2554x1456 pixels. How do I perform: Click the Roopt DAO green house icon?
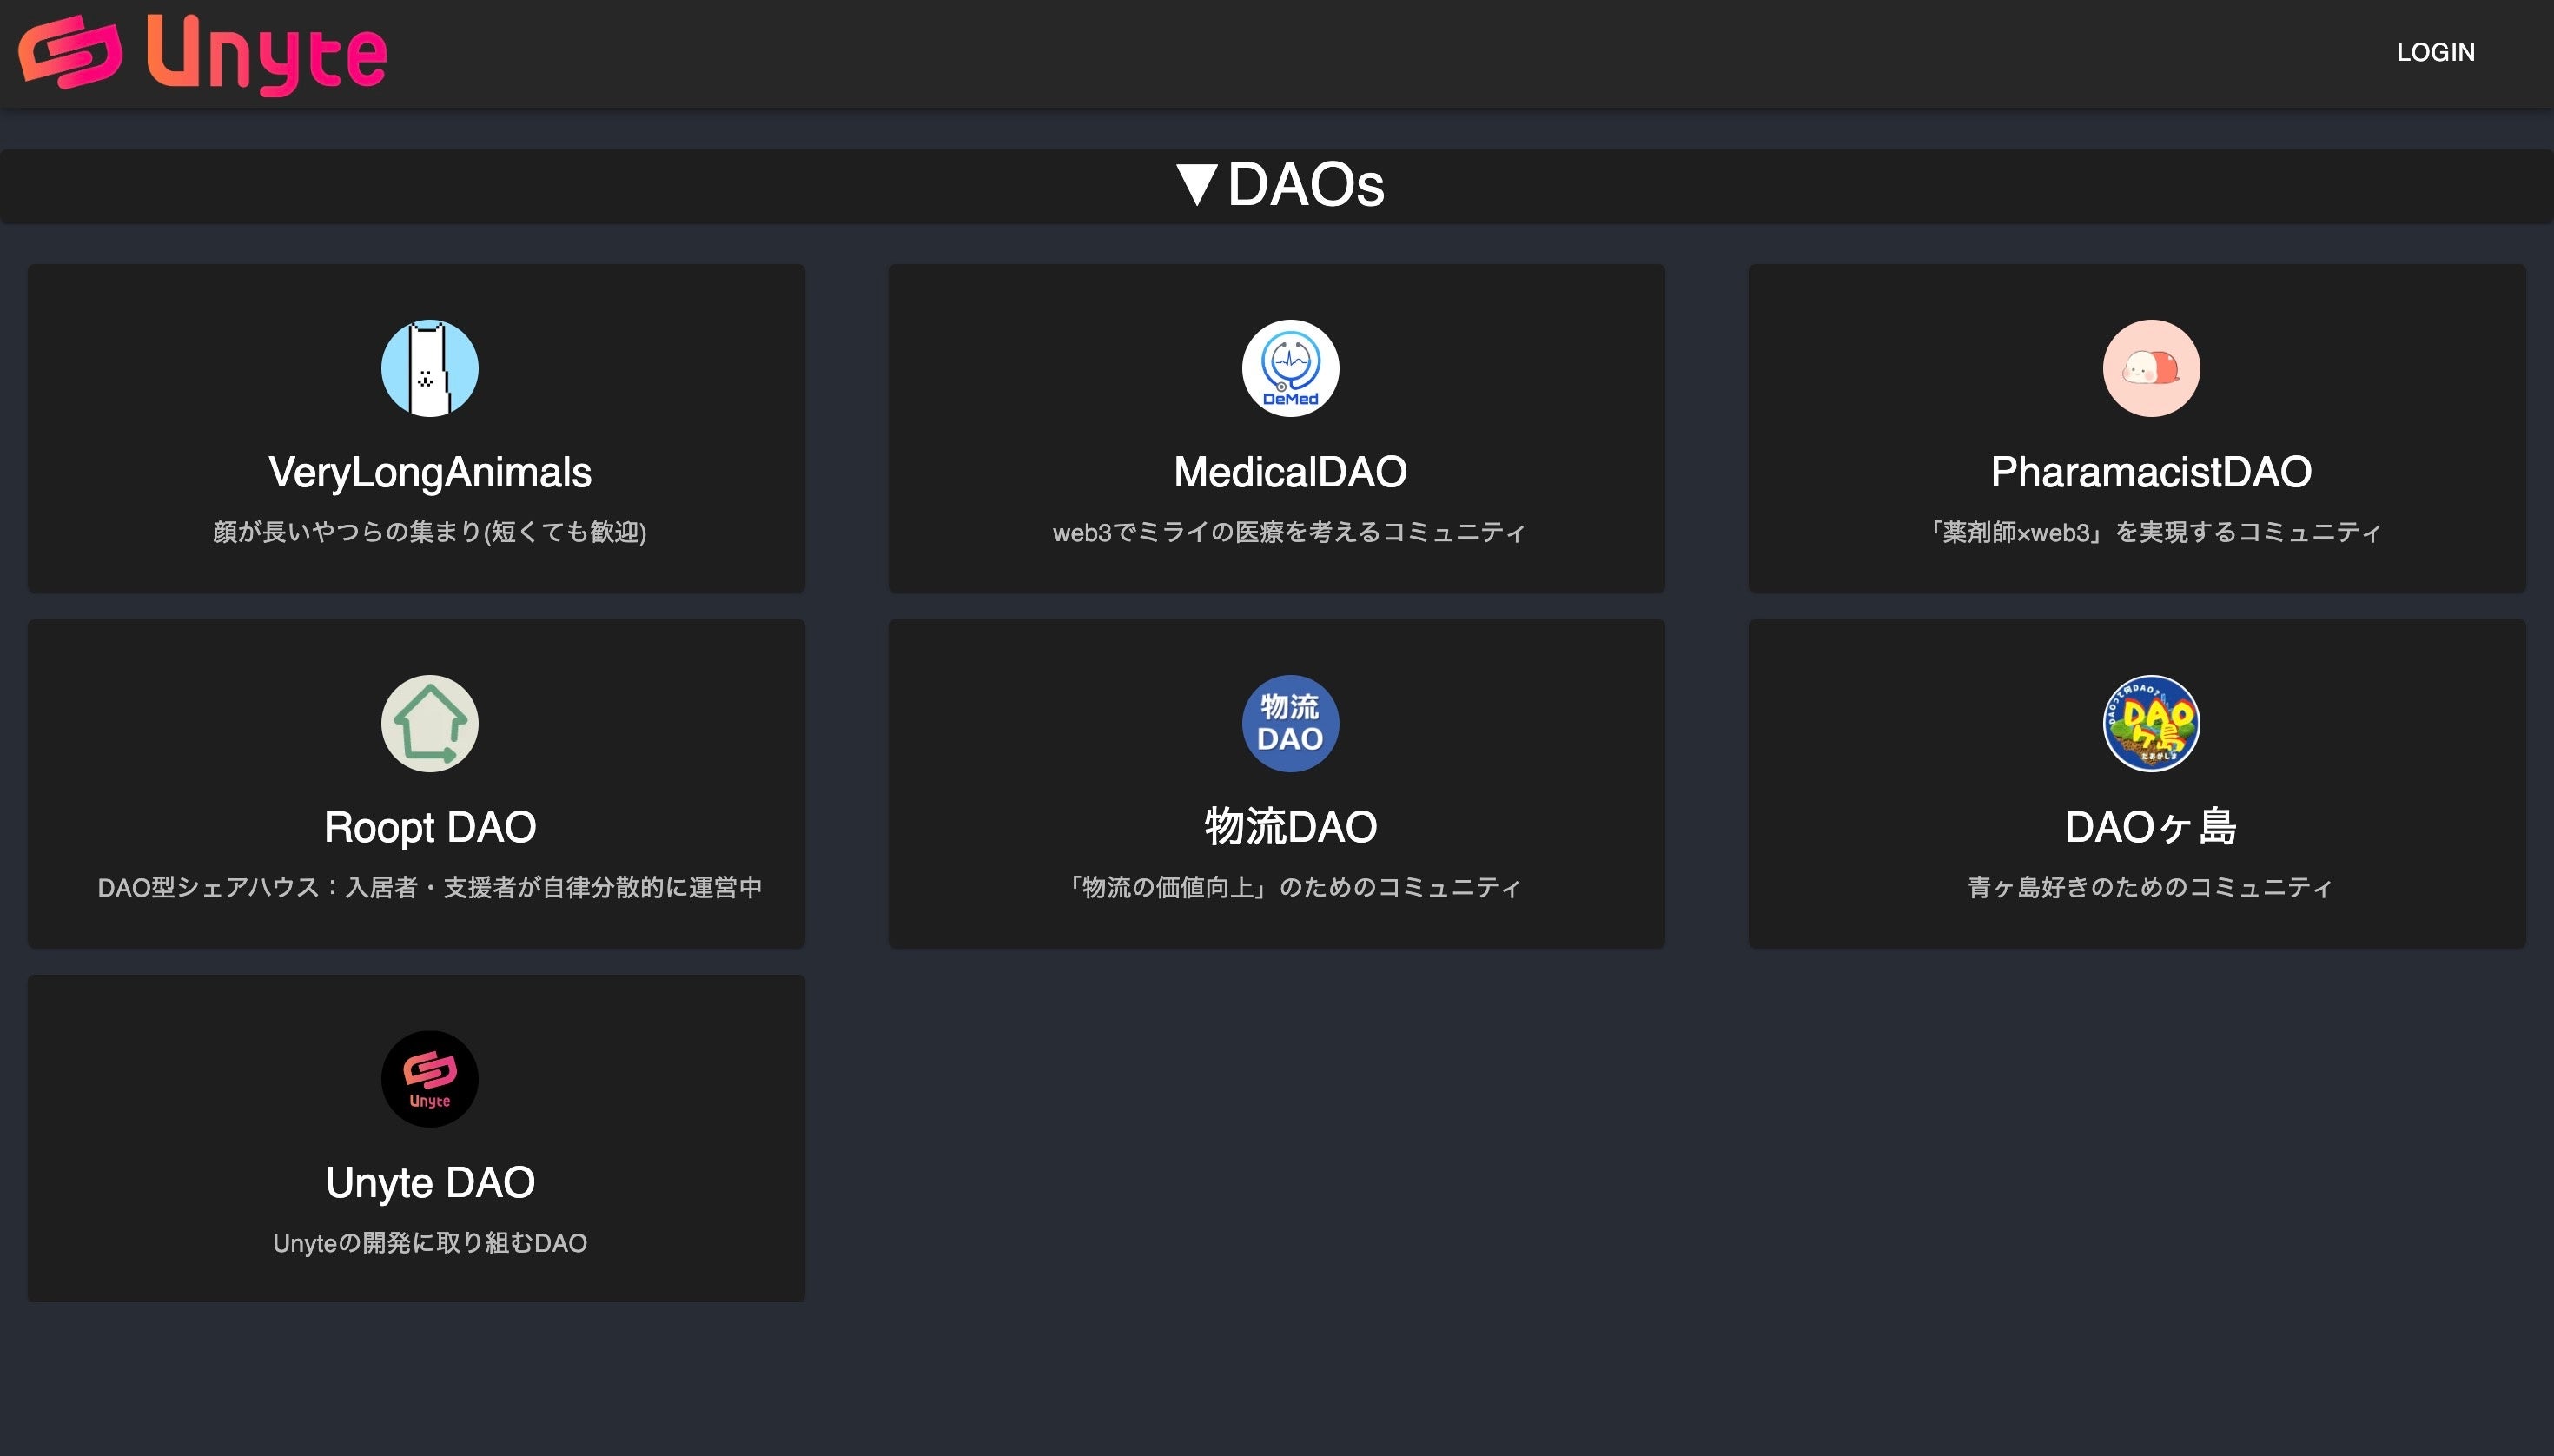tap(429, 723)
